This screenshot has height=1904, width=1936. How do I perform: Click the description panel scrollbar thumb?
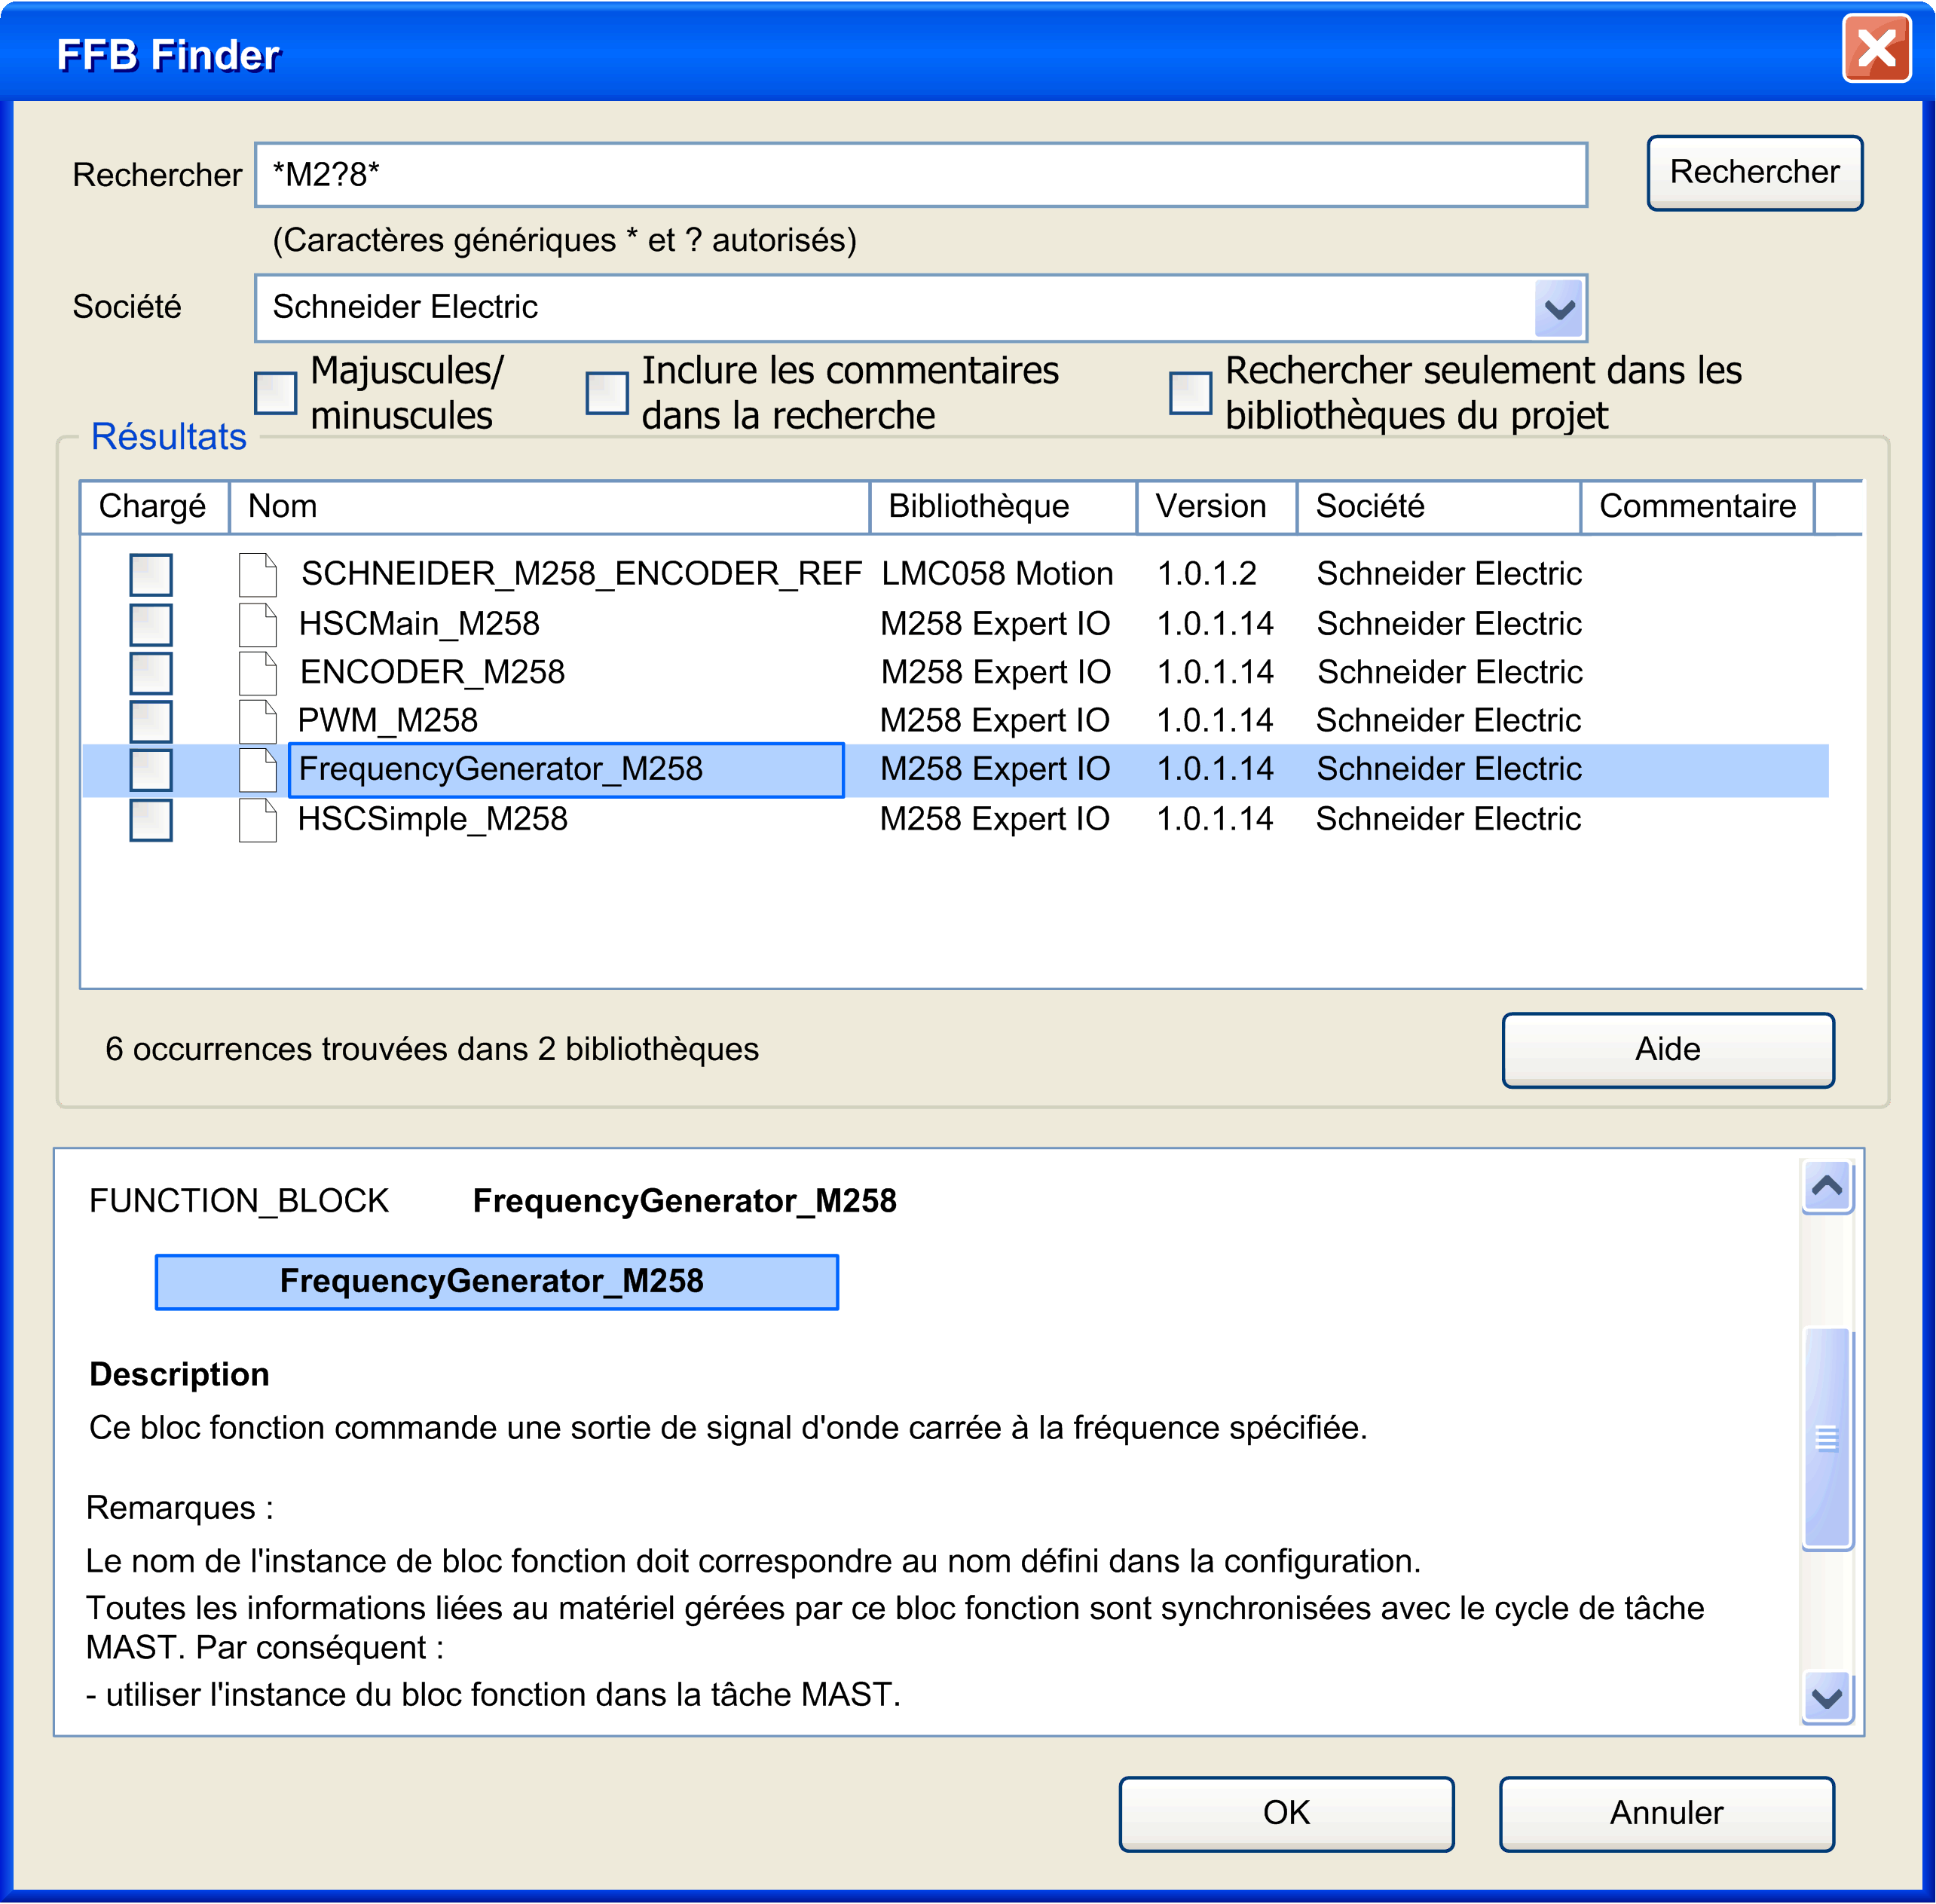pyautogui.click(x=1827, y=1438)
